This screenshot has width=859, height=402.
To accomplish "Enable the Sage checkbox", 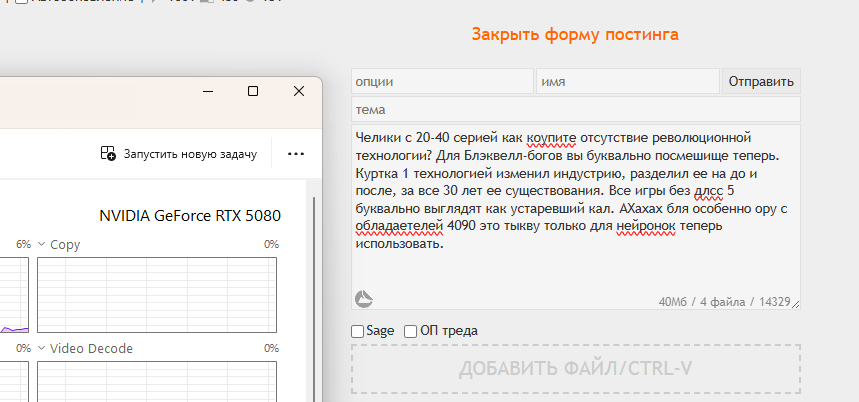I will pyautogui.click(x=357, y=331).
